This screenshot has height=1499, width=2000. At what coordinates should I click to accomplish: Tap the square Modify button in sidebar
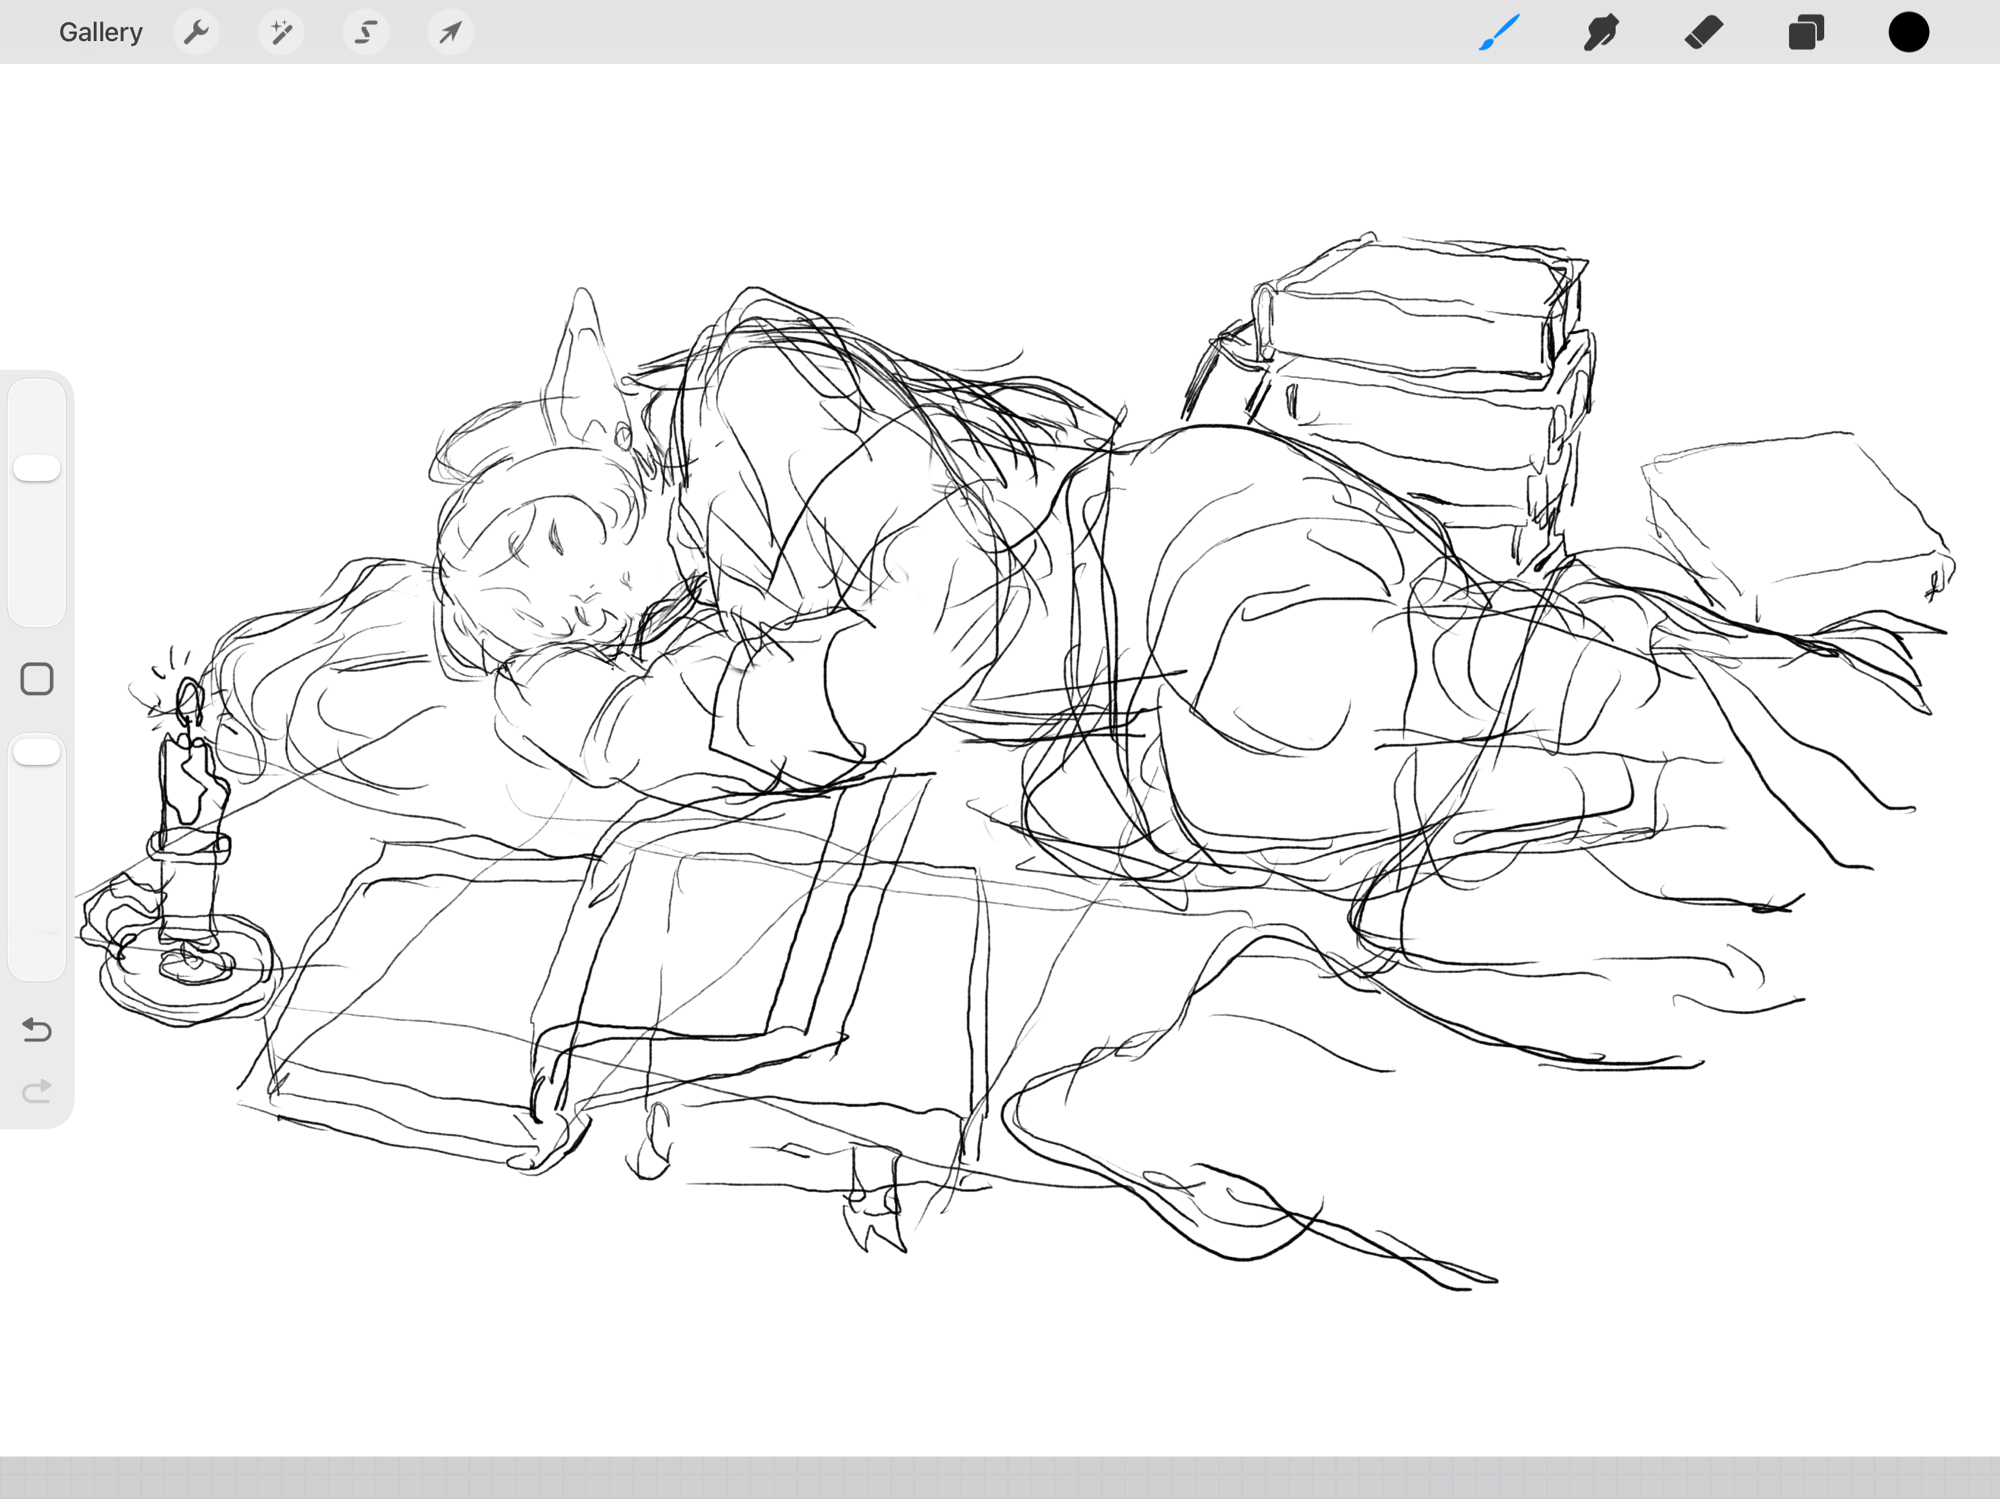pyautogui.click(x=37, y=679)
